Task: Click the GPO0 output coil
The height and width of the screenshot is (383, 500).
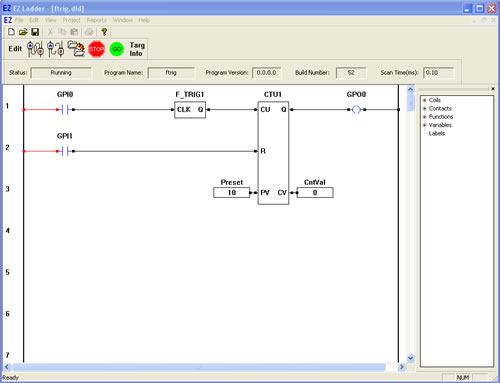Action: [x=356, y=109]
